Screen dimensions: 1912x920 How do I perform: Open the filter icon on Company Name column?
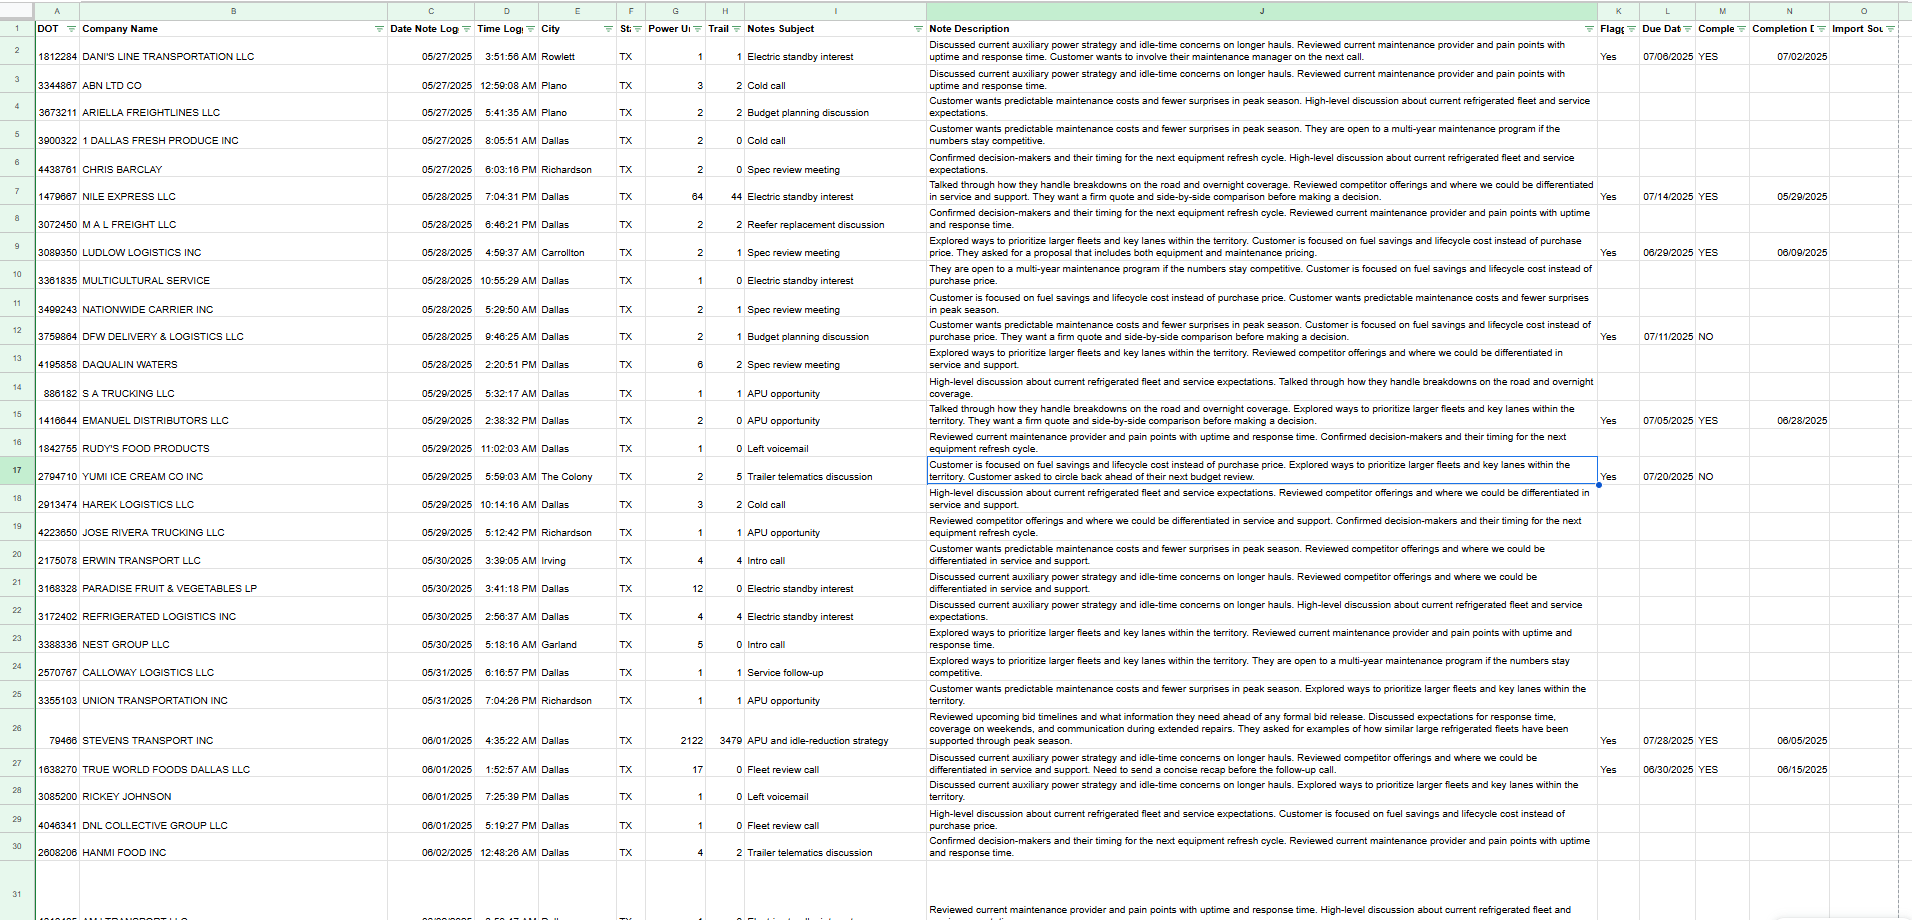click(x=379, y=29)
